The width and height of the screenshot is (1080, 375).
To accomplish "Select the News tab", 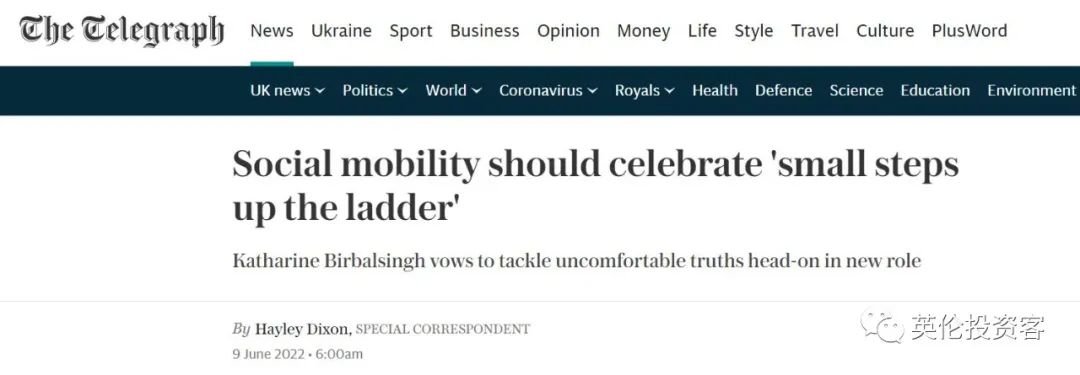I will [x=271, y=31].
